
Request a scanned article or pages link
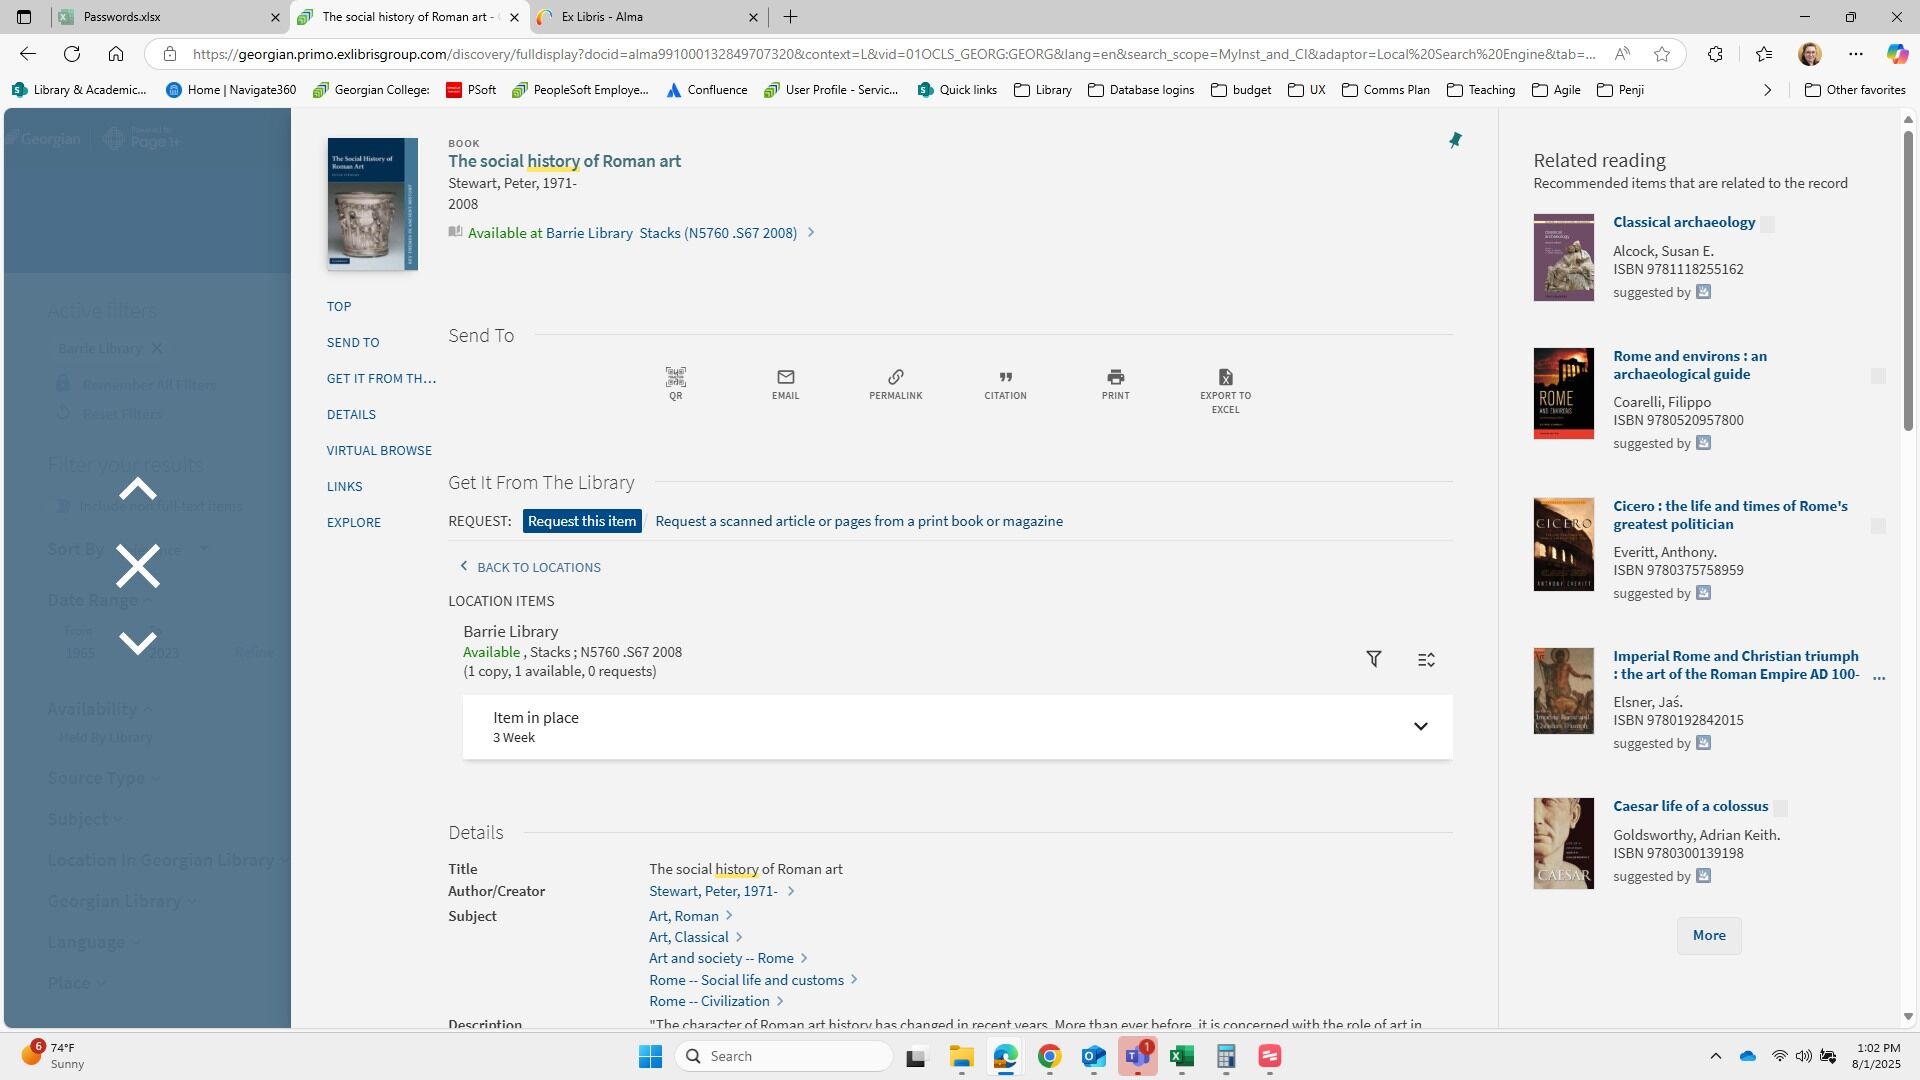pos(859,521)
